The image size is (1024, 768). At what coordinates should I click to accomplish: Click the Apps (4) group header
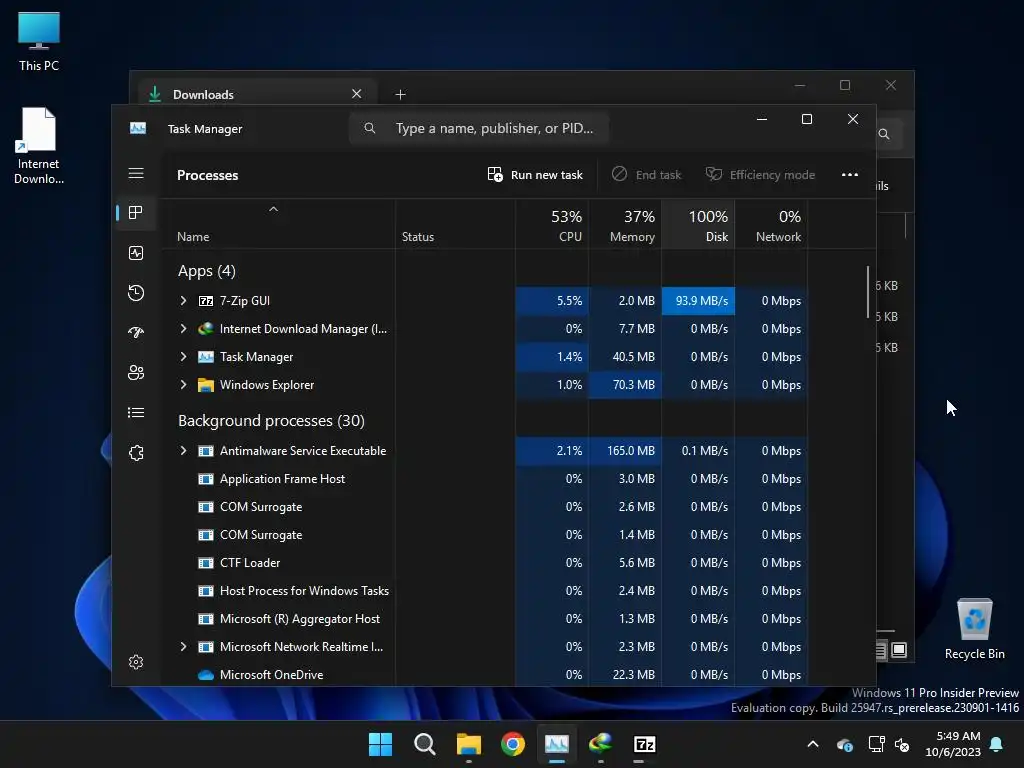(206, 270)
